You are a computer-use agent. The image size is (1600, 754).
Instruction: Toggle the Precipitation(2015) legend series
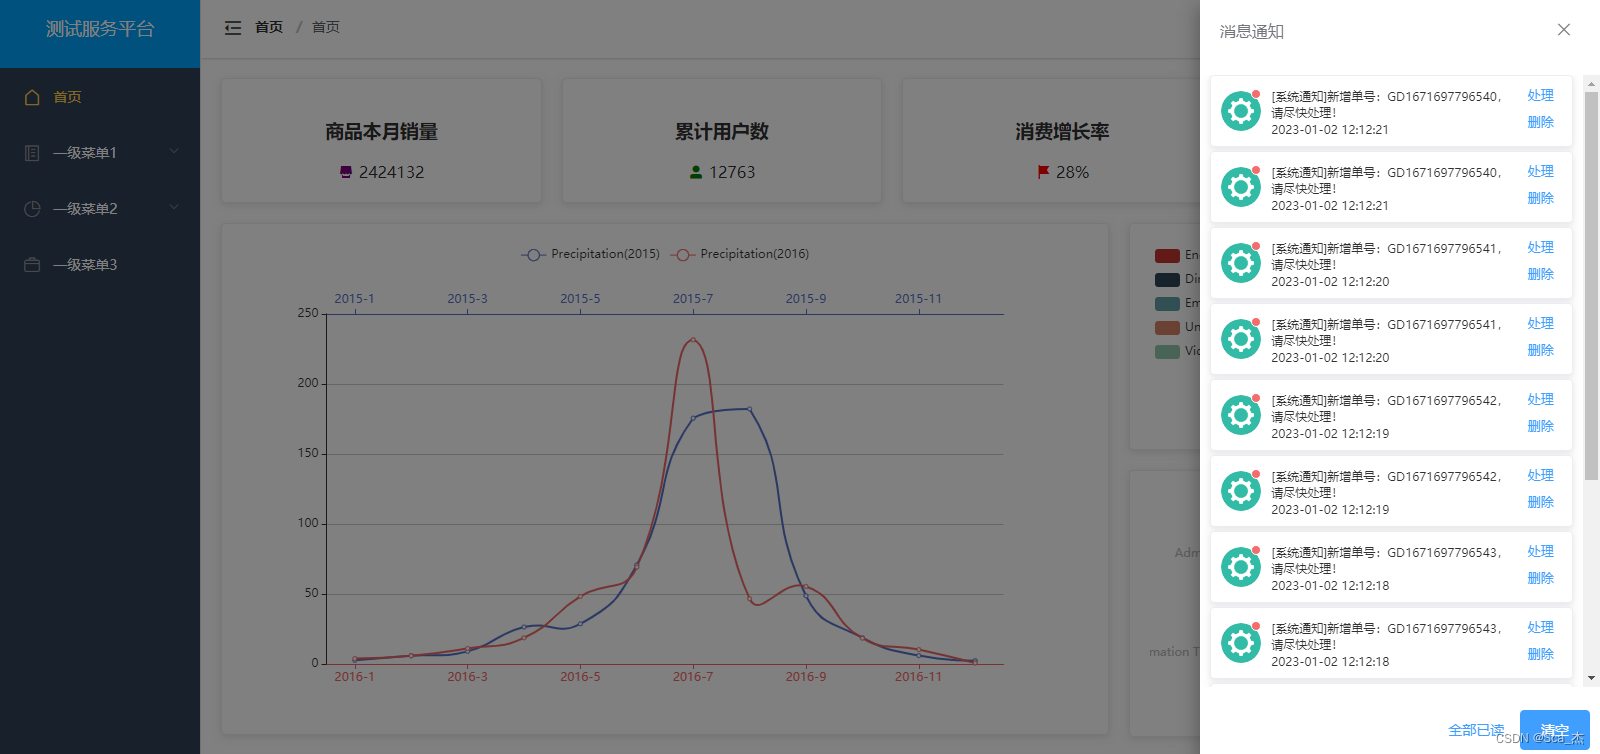[x=590, y=254]
